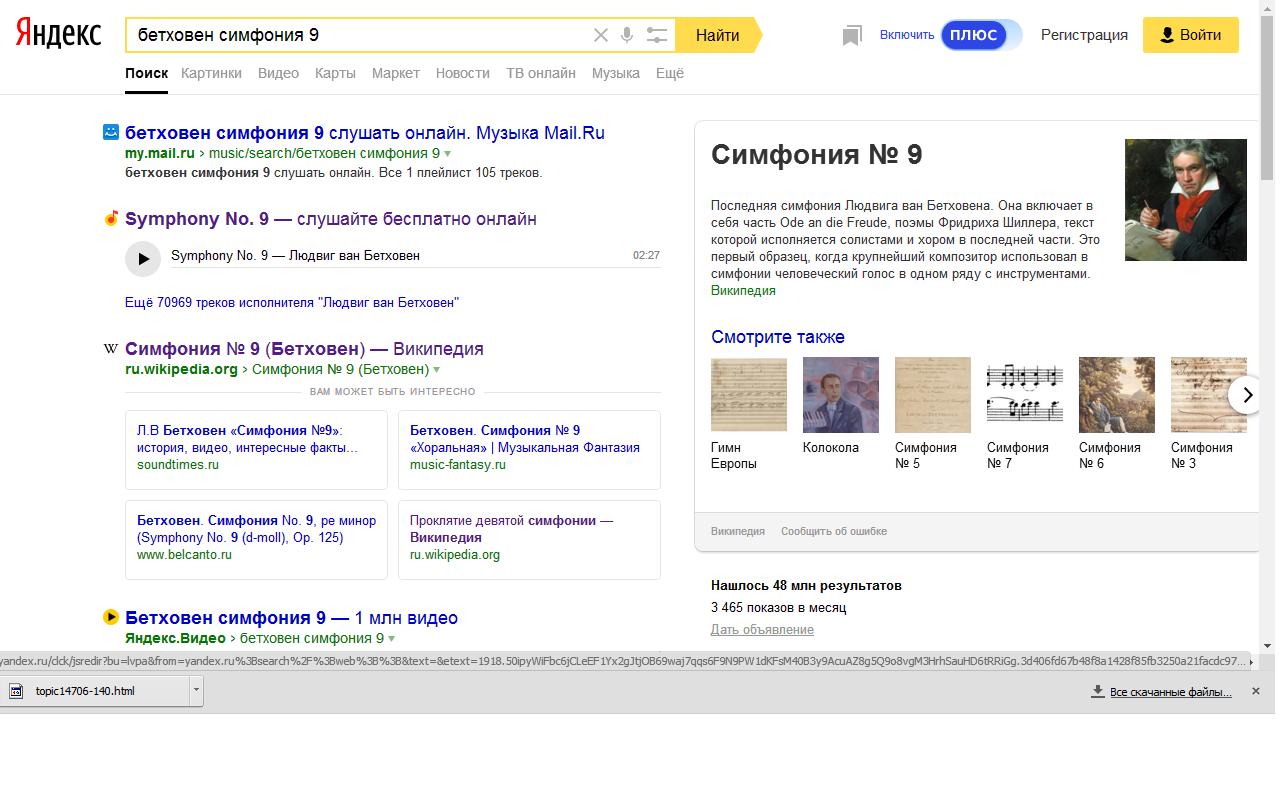The width and height of the screenshot is (1280, 800).
Task: Click the microphone voice search icon
Action: [627, 35]
